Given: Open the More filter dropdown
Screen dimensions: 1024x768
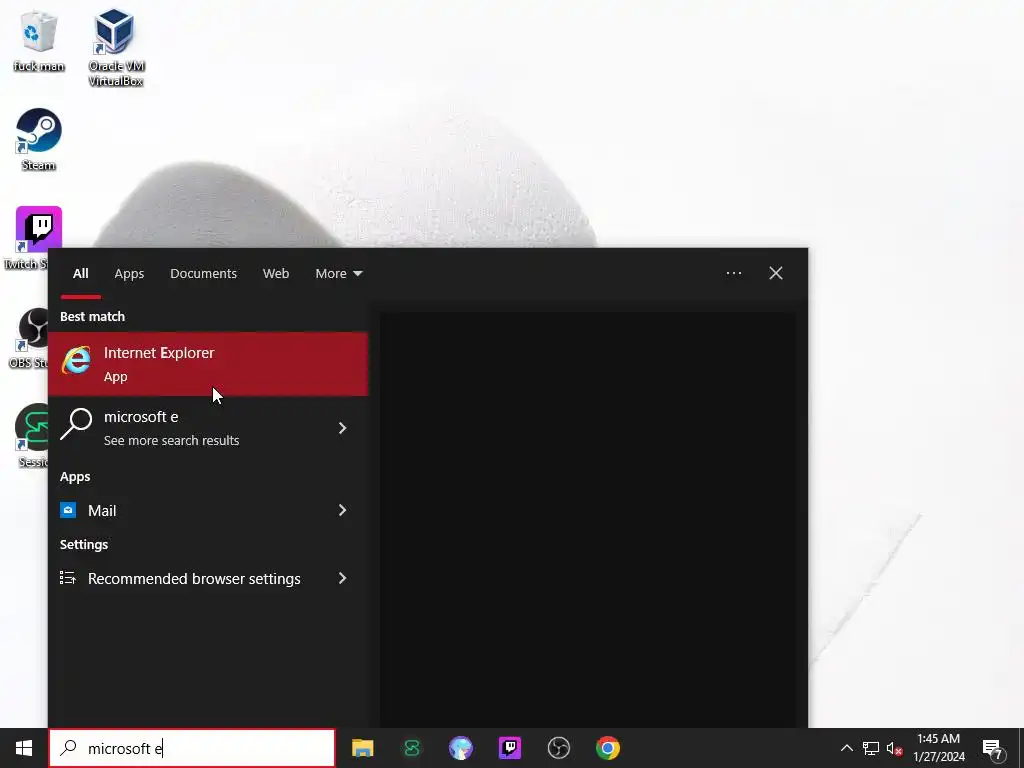Looking at the screenshot, I should 338,274.
